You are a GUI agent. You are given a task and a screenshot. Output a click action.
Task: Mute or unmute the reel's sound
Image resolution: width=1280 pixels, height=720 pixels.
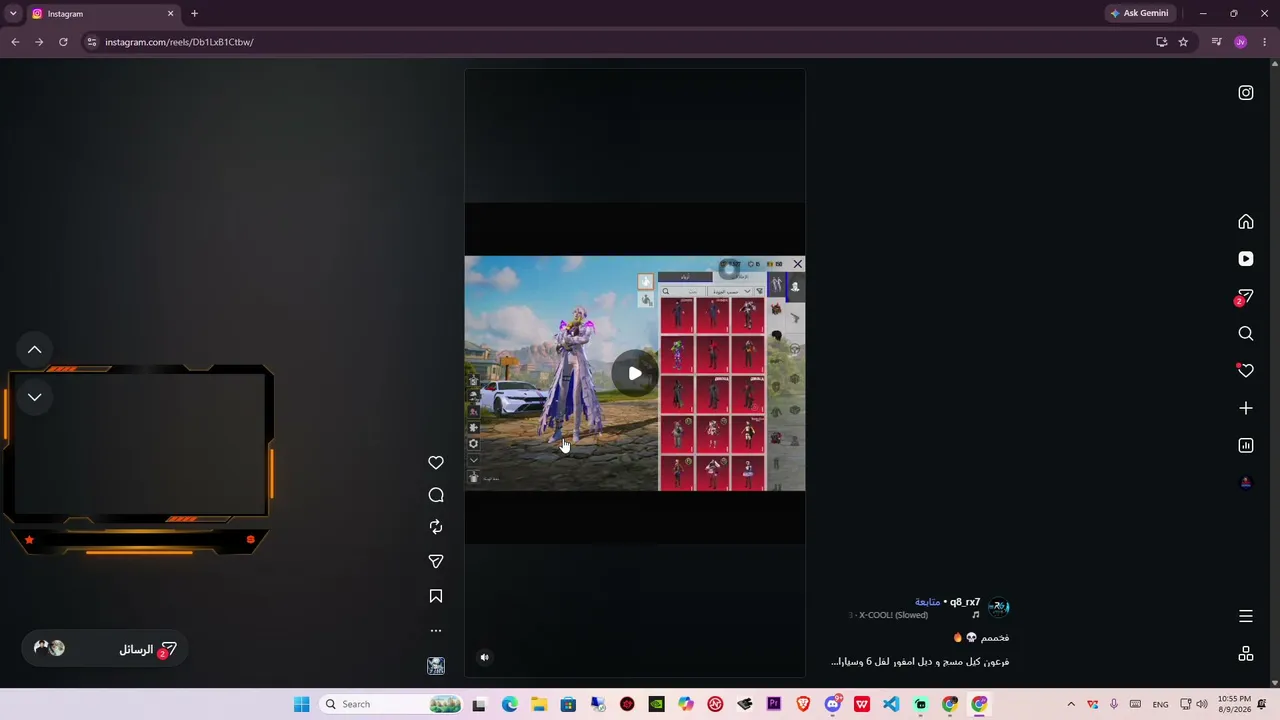(485, 657)
